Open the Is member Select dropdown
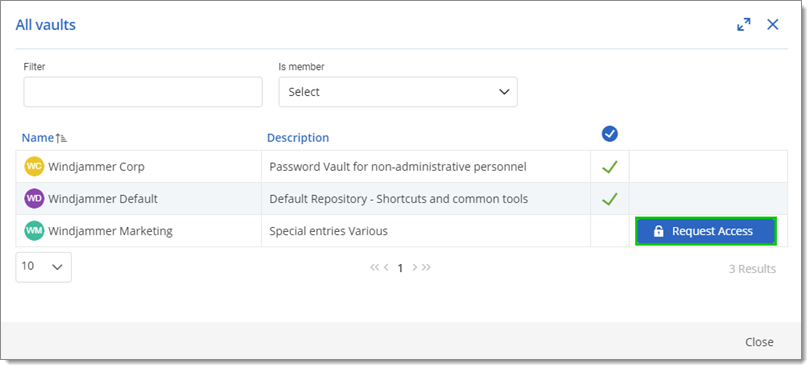 pos(398,92)
